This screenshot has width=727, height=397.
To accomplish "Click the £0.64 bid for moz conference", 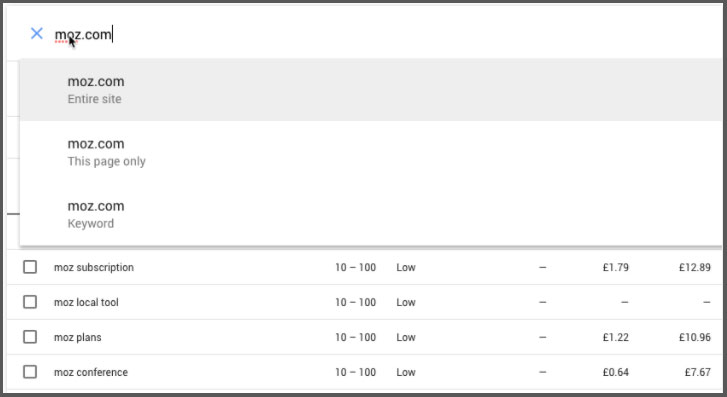I will 616,372.
